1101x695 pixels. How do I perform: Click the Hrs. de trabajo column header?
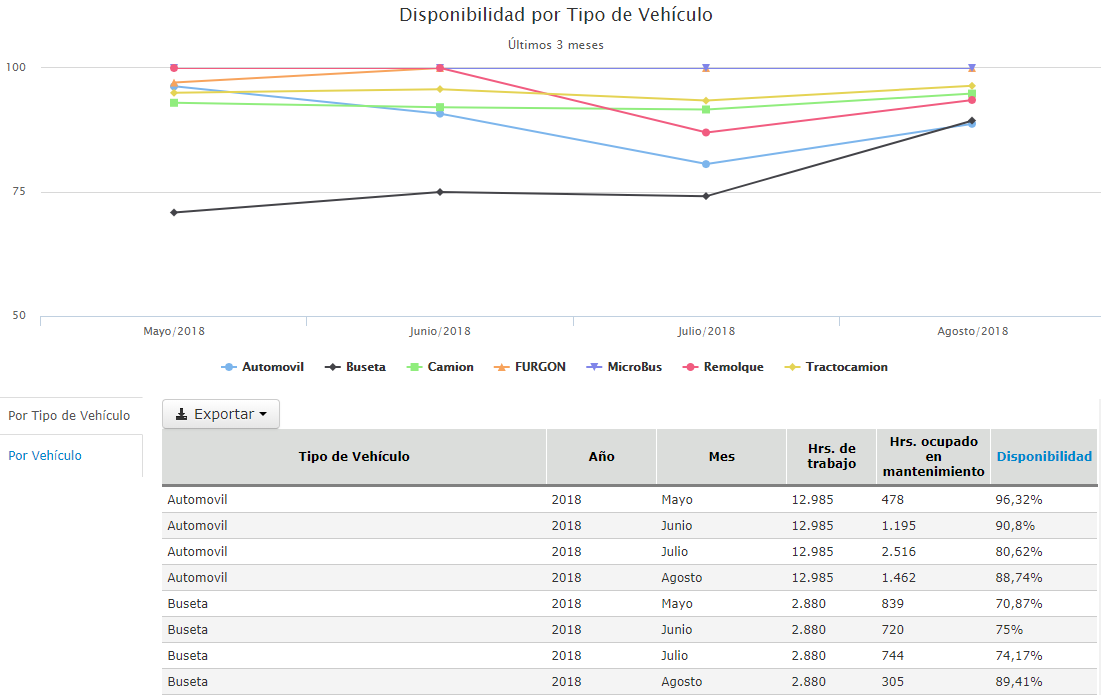(831, 456)
